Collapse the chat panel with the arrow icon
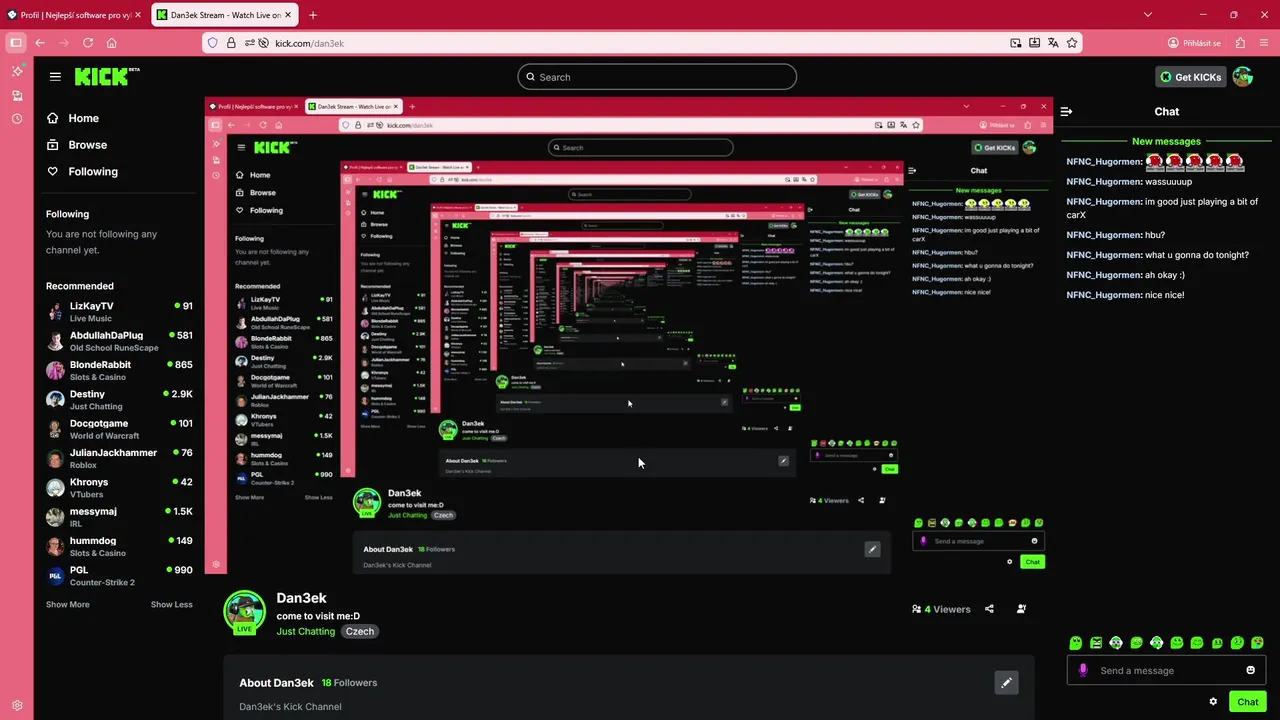The image size is (1280, 720). (1066, 112)
